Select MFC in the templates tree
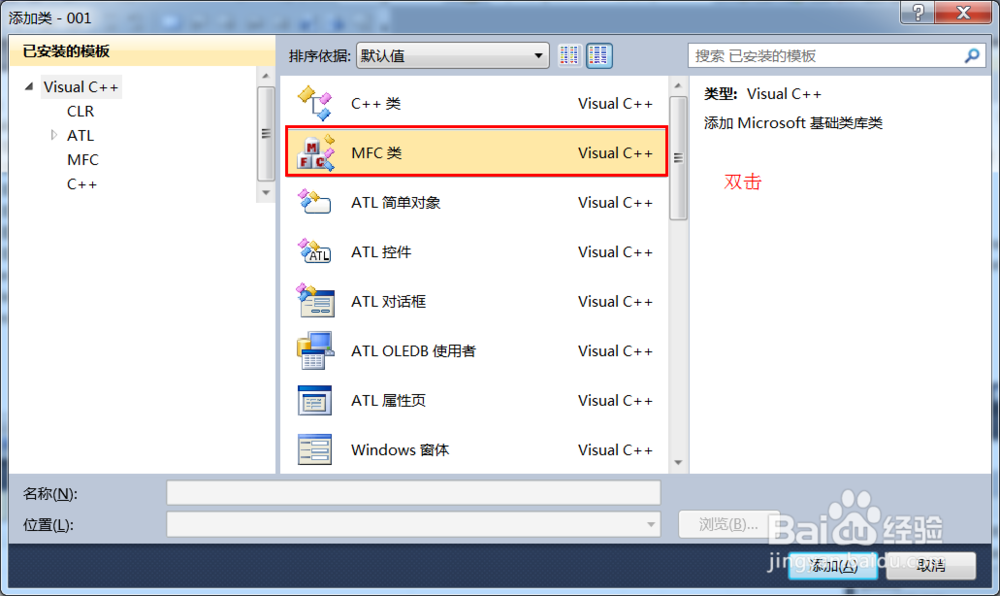 pyautogui.click(x=83, y=159)
